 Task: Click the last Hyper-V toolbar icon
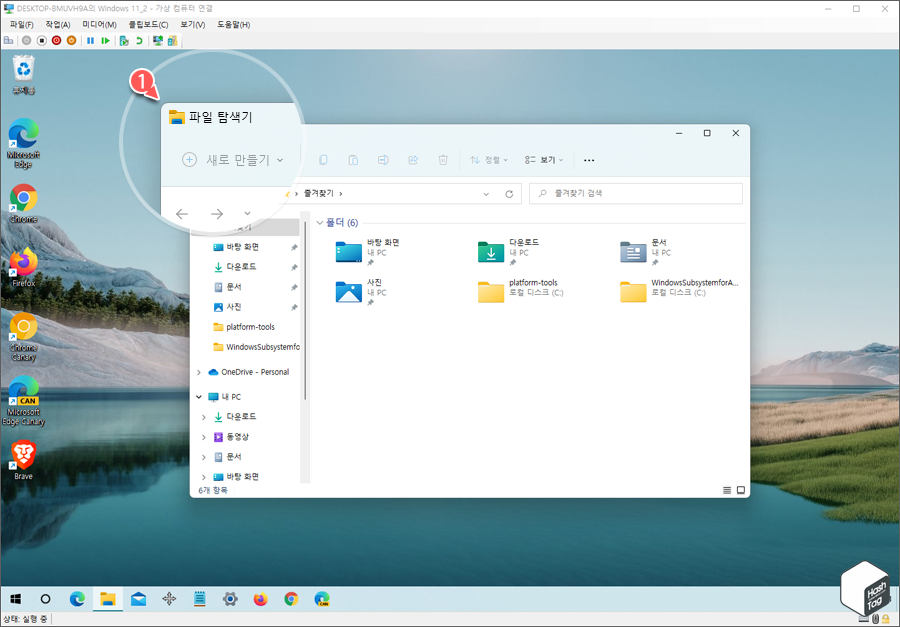(172, 41)
